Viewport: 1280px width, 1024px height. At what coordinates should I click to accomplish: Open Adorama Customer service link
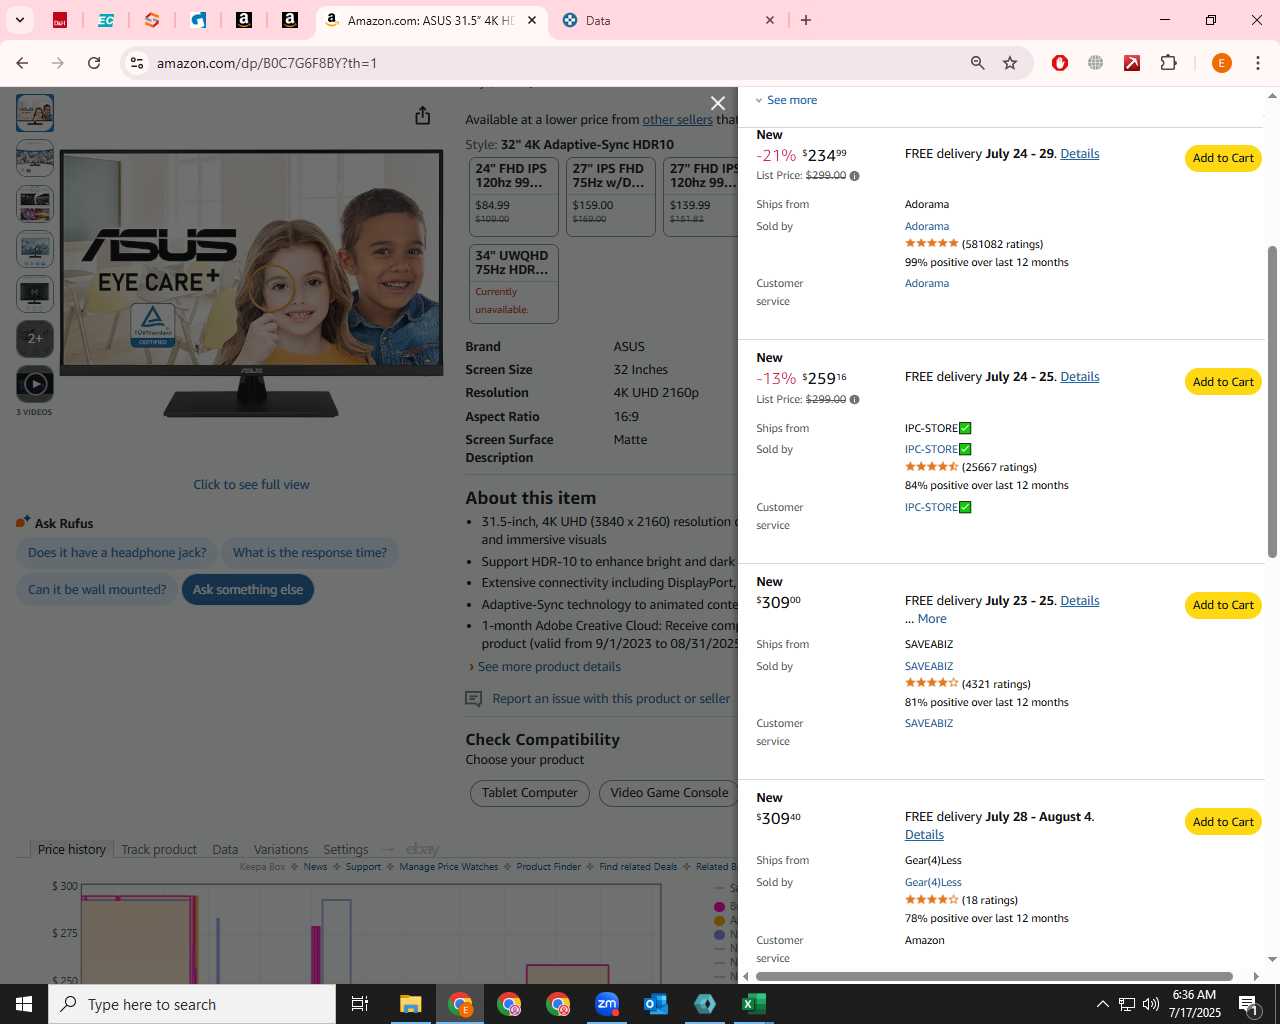pyautogui.click(x=927, y=284)
